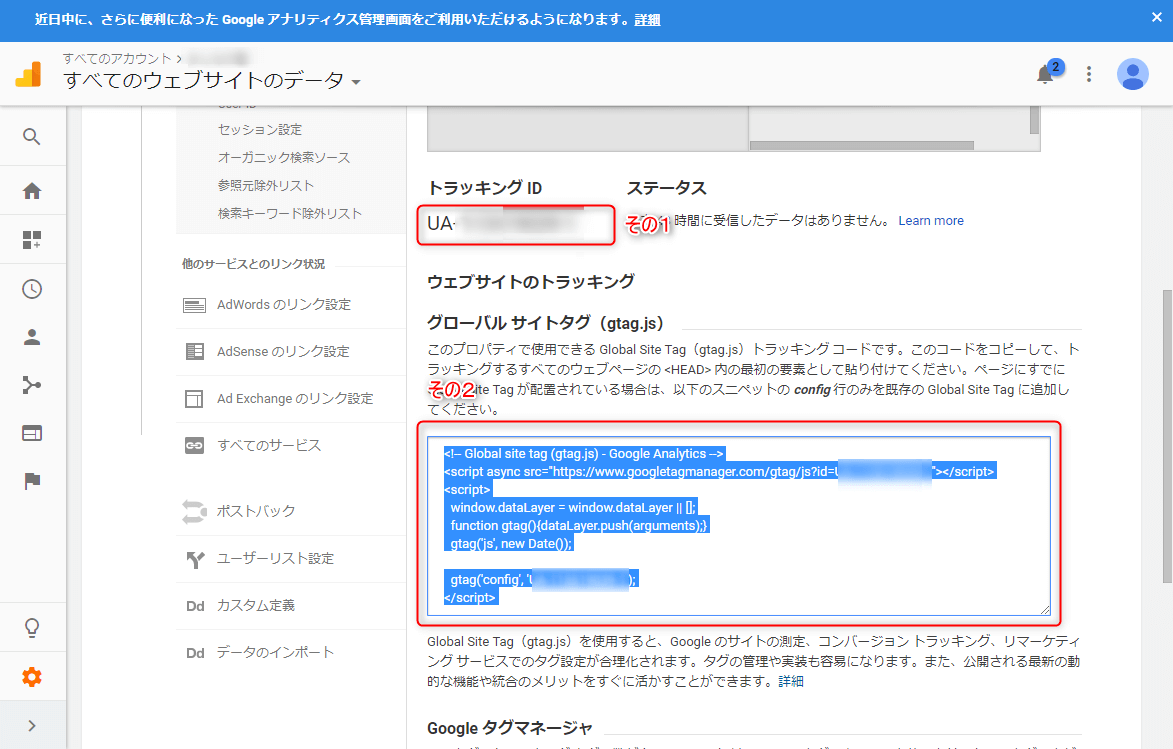Click the Admin gear icon

click(x=32, y=677)
